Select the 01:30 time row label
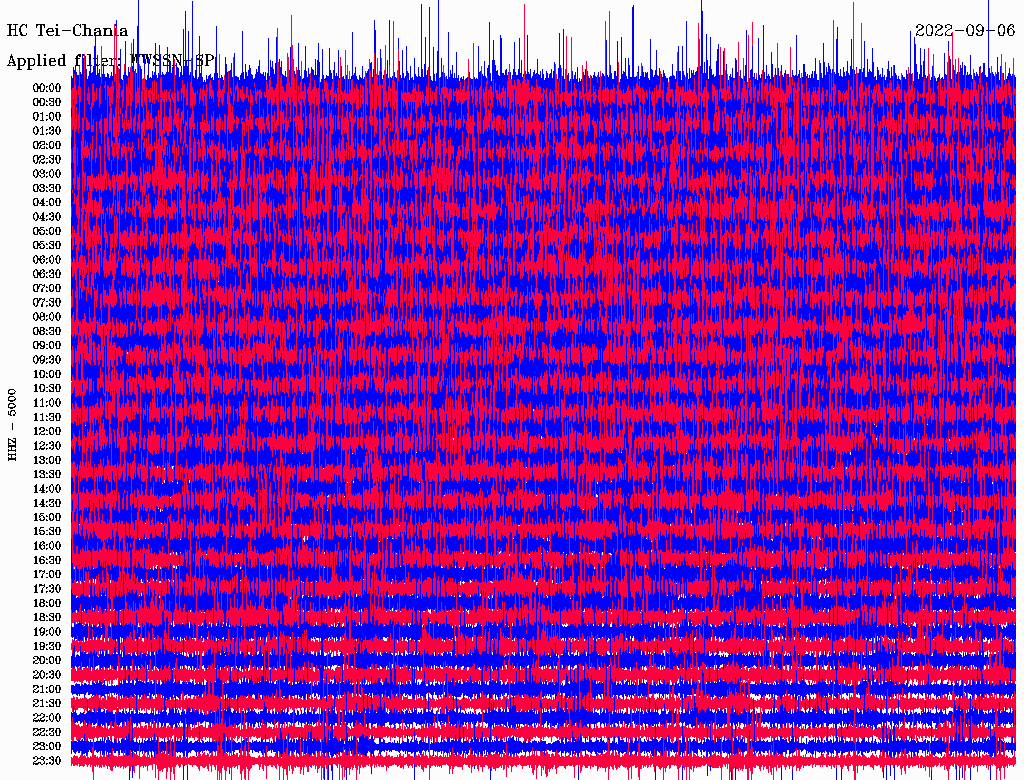This screenshot has height=780, width=1024. tap(47, 131)
